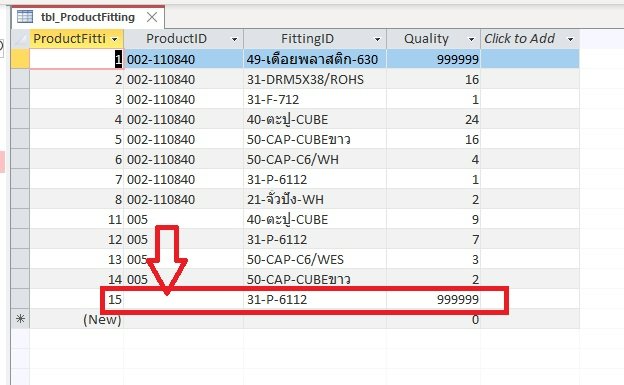Click cell 50-CAP-C6/WES
The image size is (624, 385).
point(315,259)
